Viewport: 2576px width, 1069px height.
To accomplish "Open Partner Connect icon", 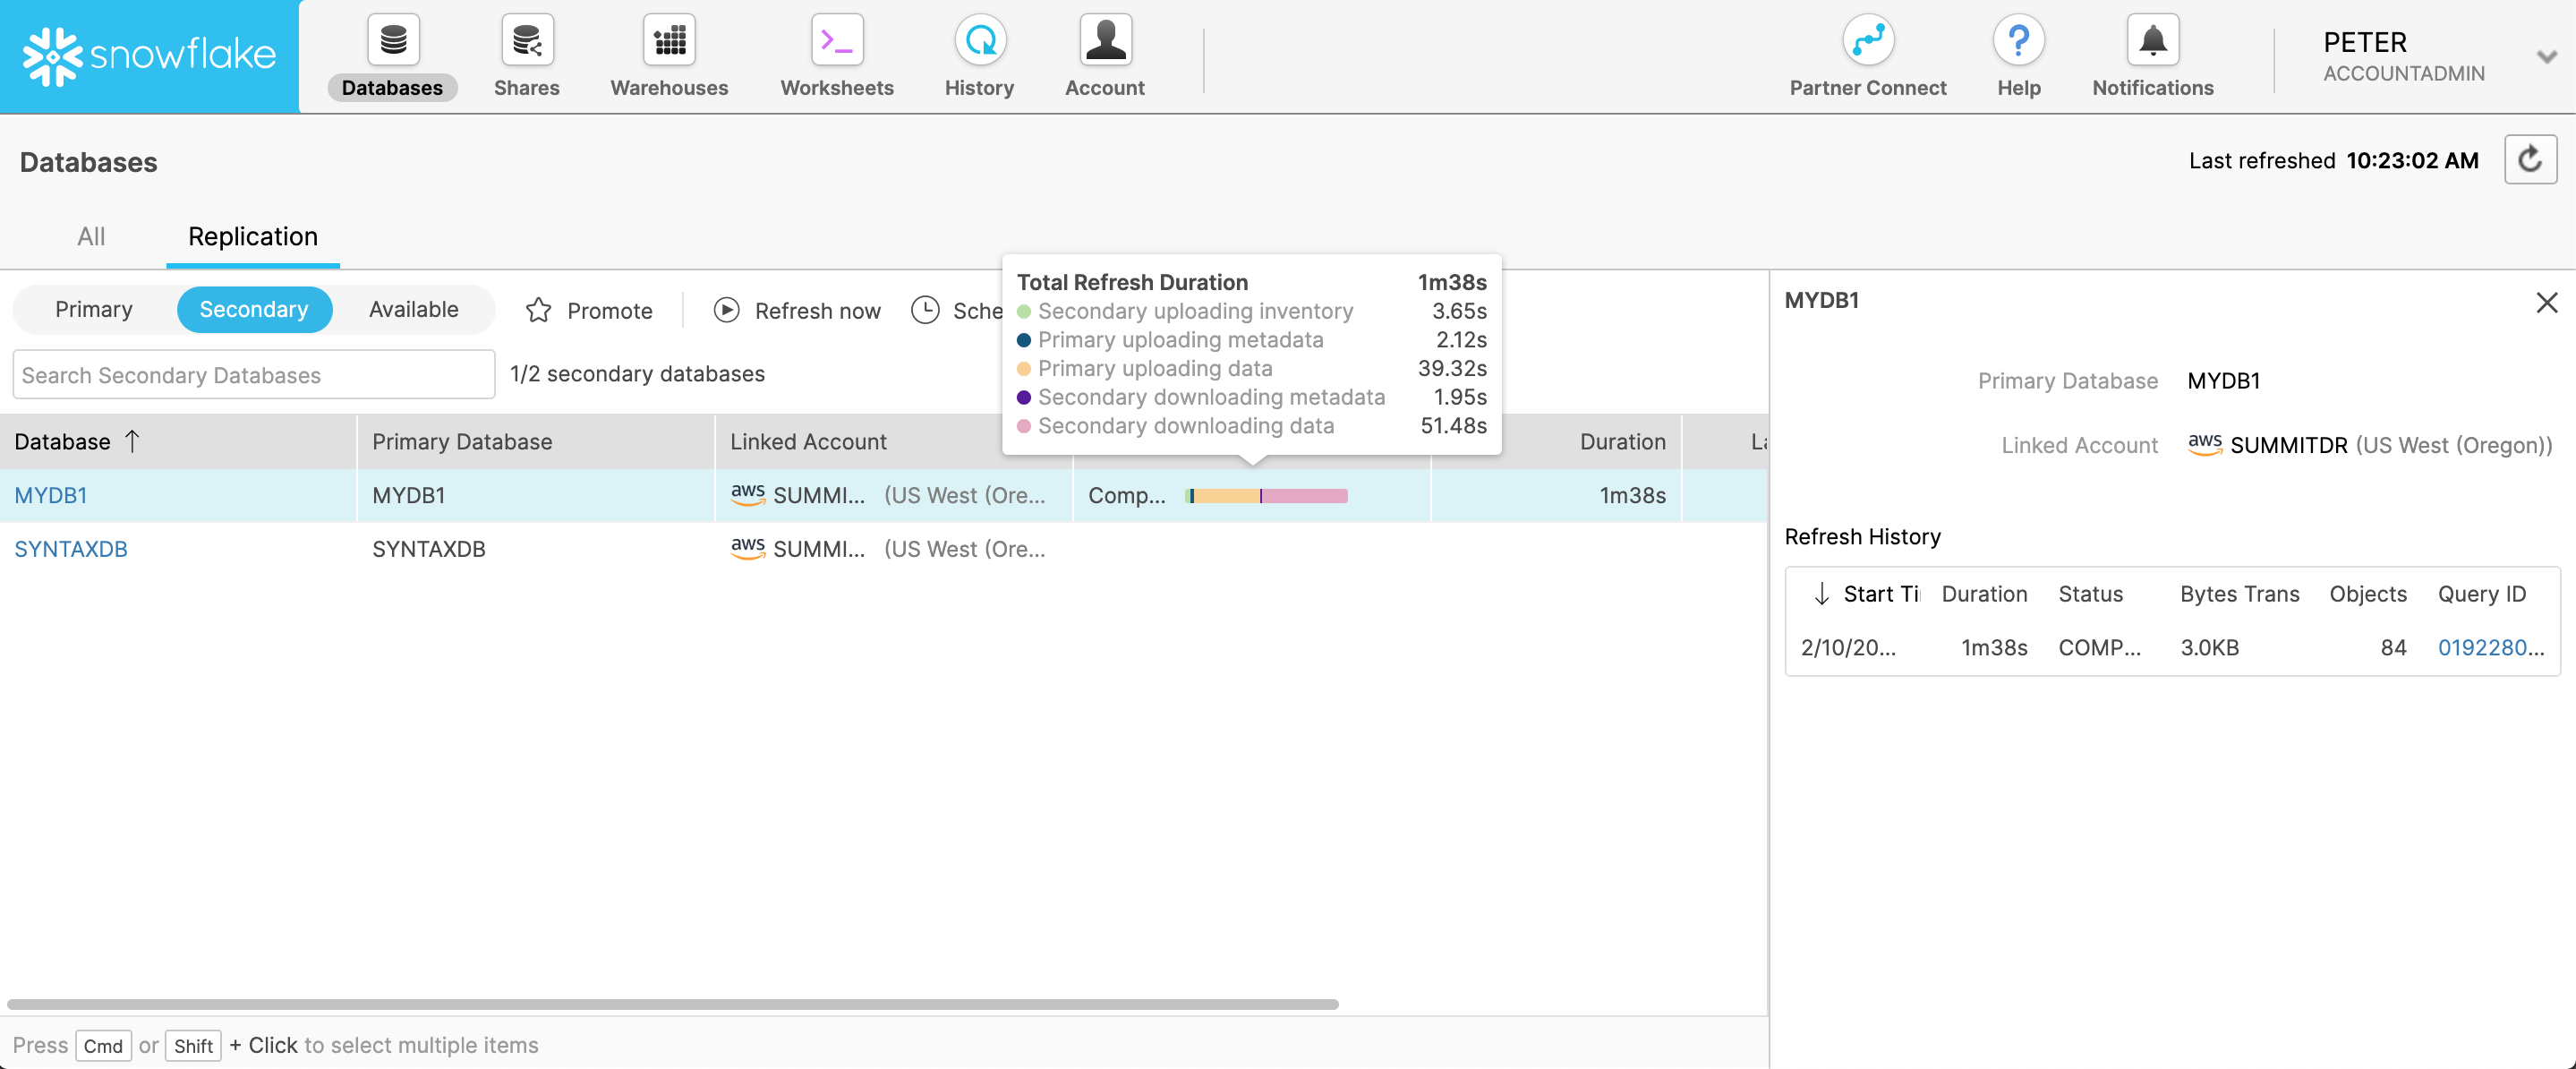I will [1868, 41].
